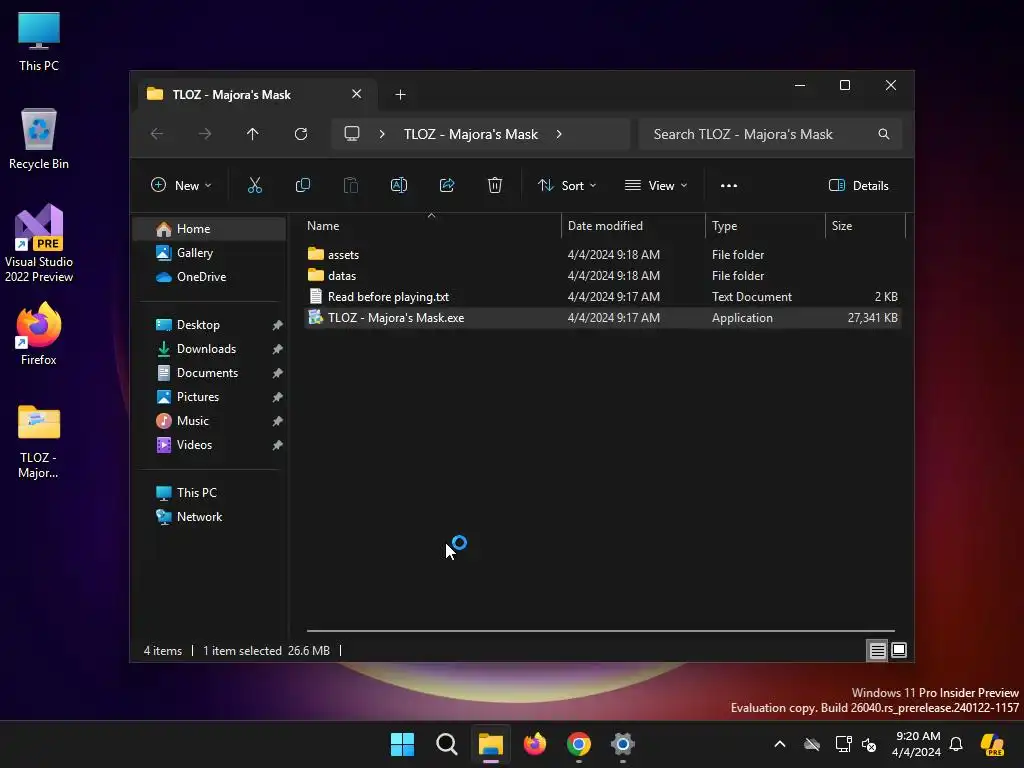Image resolution: width=1024 pixels, height=768 pixels.
Task: Open the Windows Start menu
Action: (x=402, y=744)
